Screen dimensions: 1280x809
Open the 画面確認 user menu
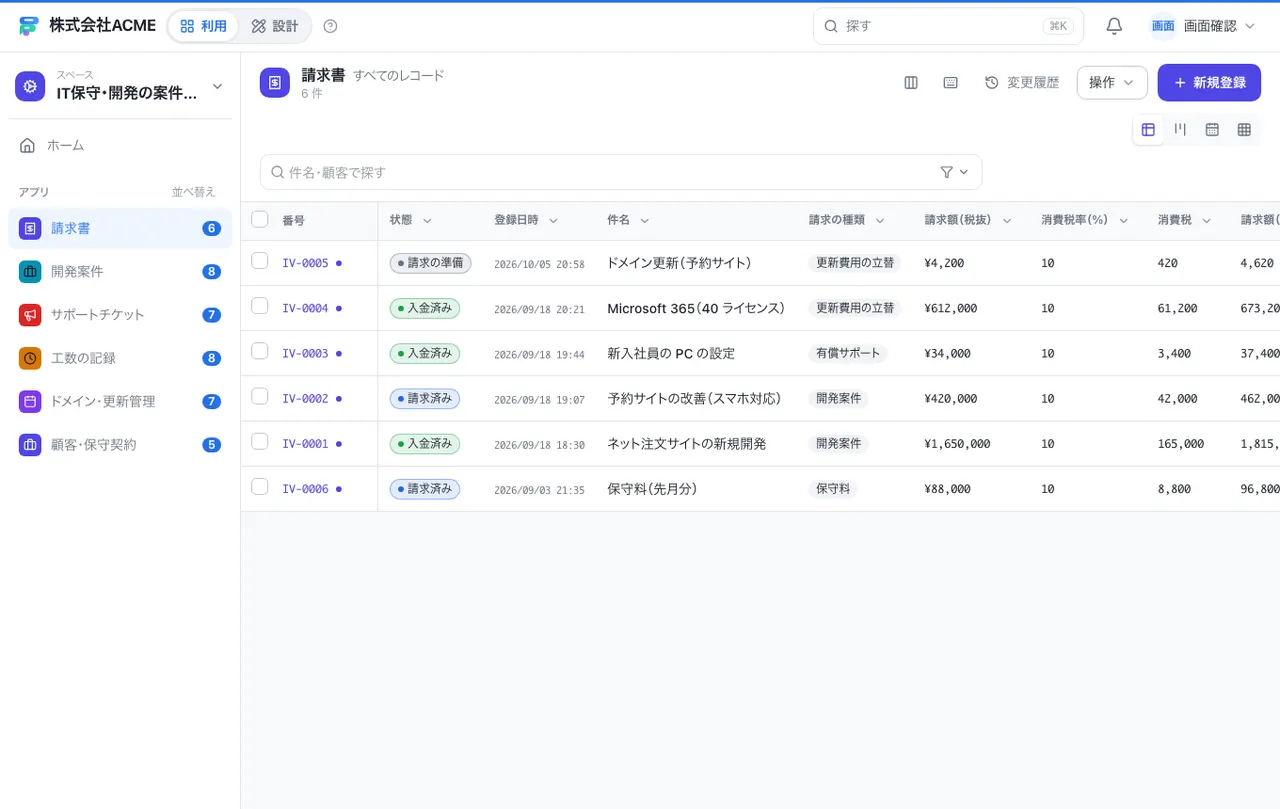pyautogui.click(x=1203, y=26)
